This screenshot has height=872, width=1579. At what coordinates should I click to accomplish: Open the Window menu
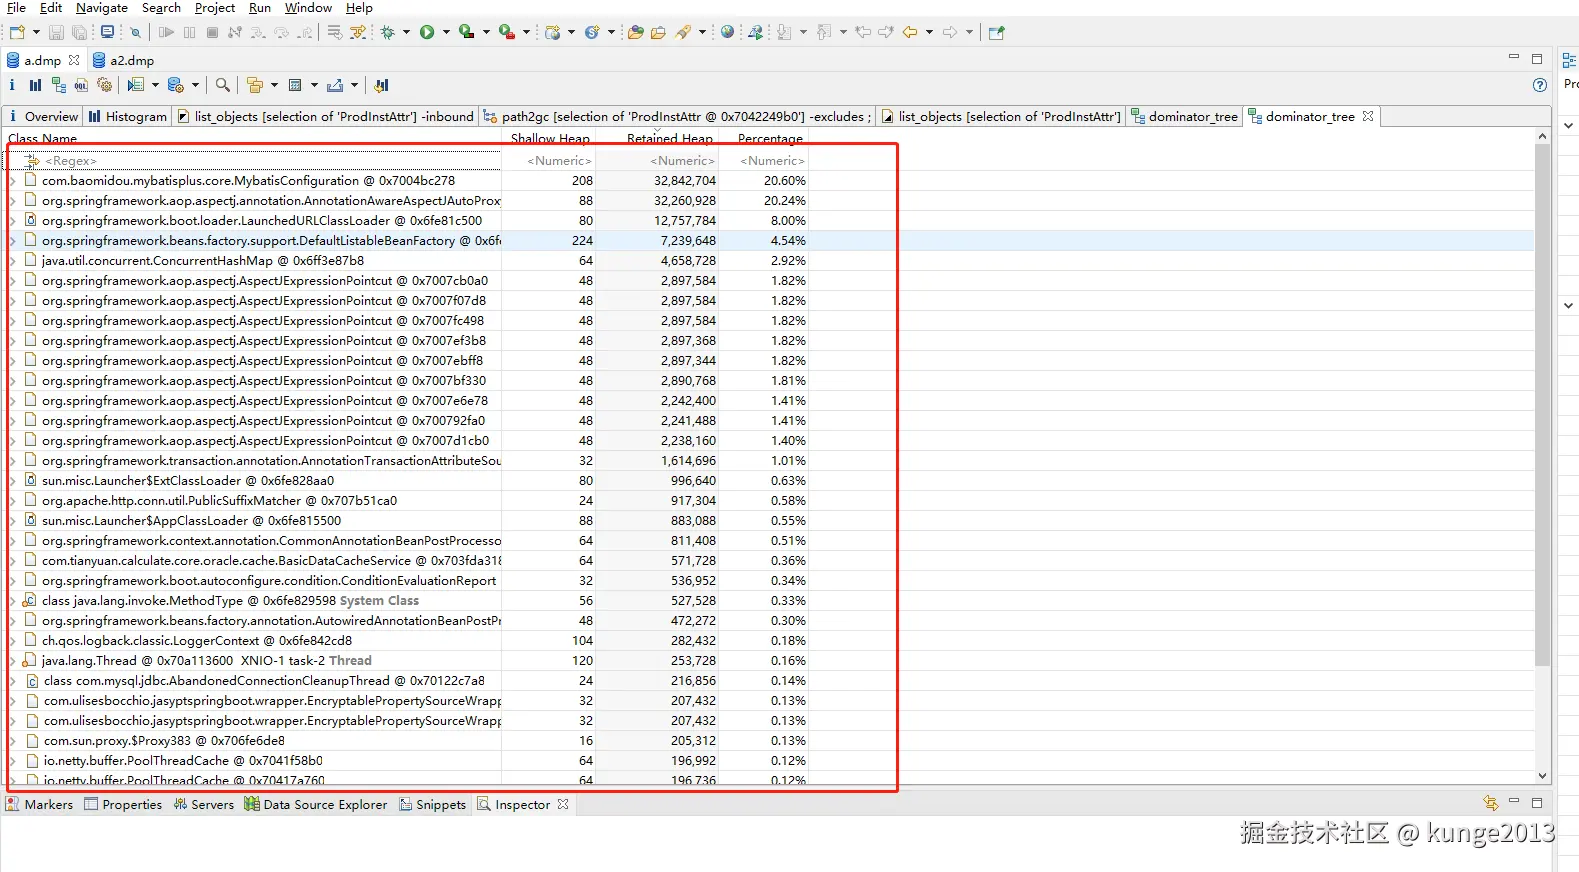click(x=308, y=8)
